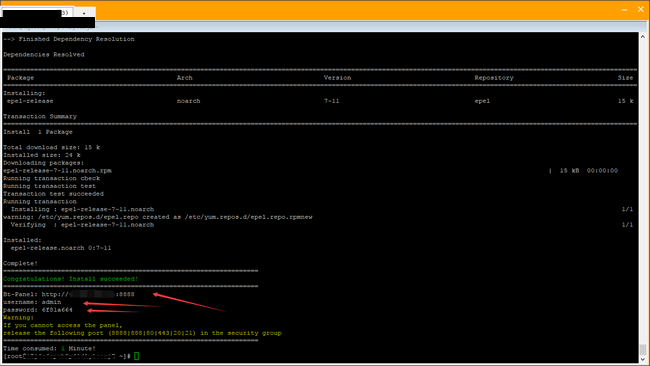This screenshot has height=366, width=650.
Task: Click the Bt-Panel http URL line
Action: pos(69,294)
